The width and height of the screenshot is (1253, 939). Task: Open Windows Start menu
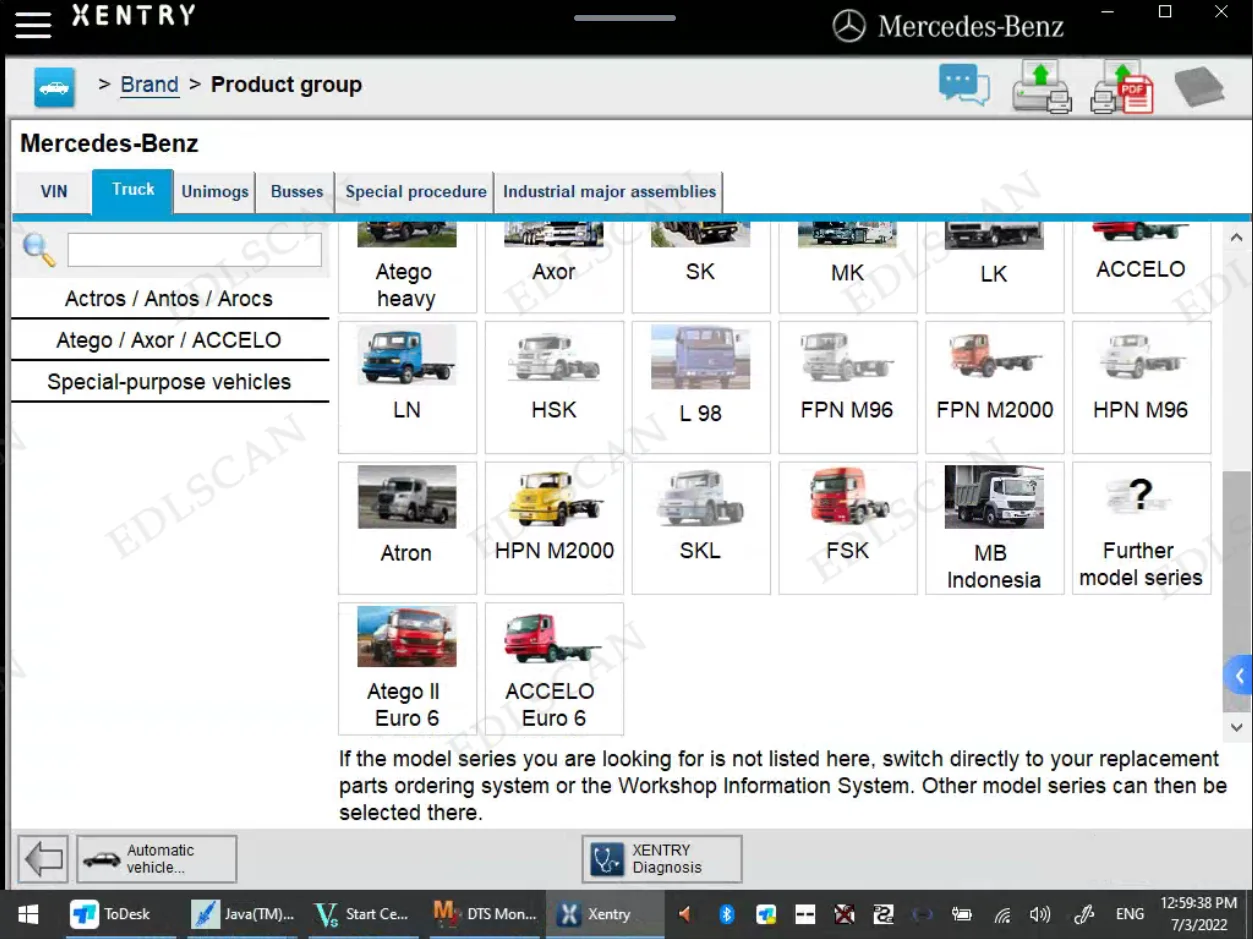coord(28,914)
